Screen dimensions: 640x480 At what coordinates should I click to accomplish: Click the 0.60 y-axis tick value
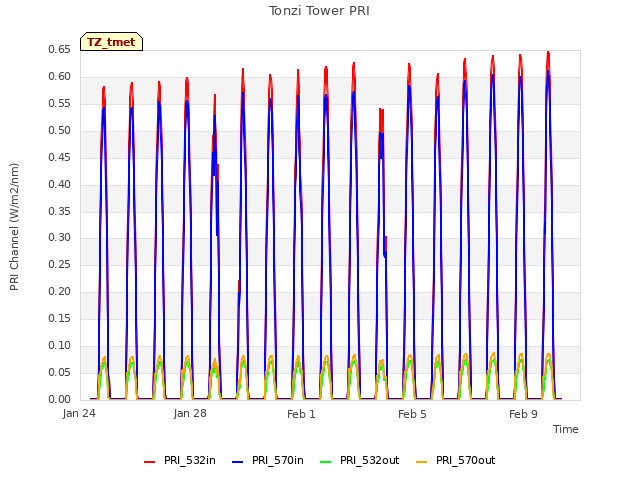(x=60, y=77)
